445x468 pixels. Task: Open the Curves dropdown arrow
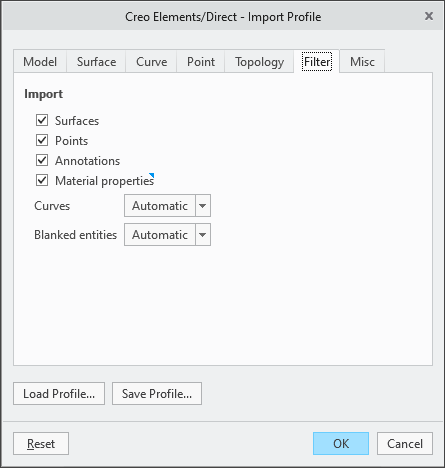[203, 206]
